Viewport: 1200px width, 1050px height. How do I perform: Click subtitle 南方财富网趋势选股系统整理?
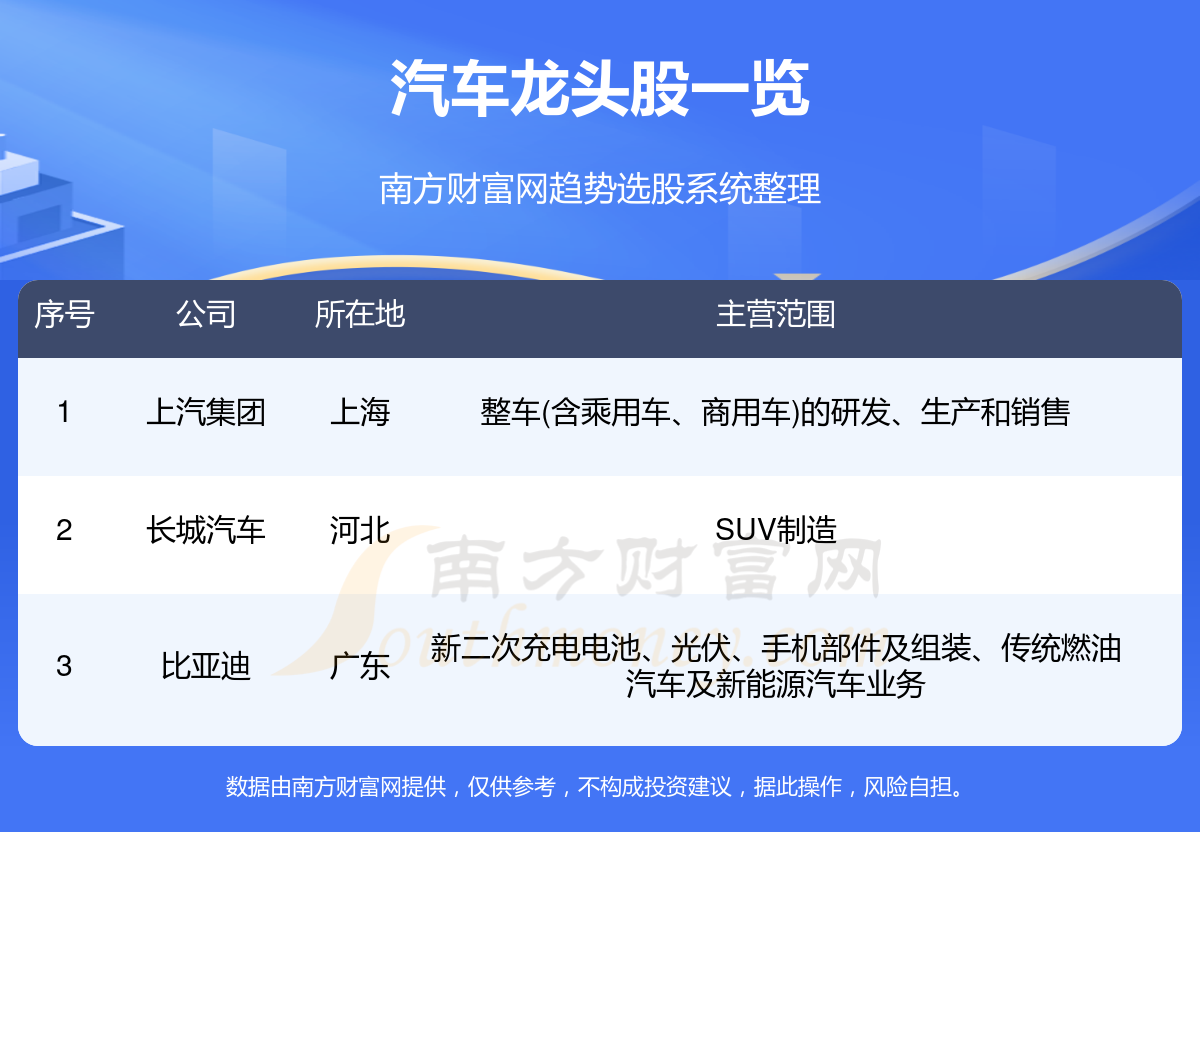click(x=600, y=188)
